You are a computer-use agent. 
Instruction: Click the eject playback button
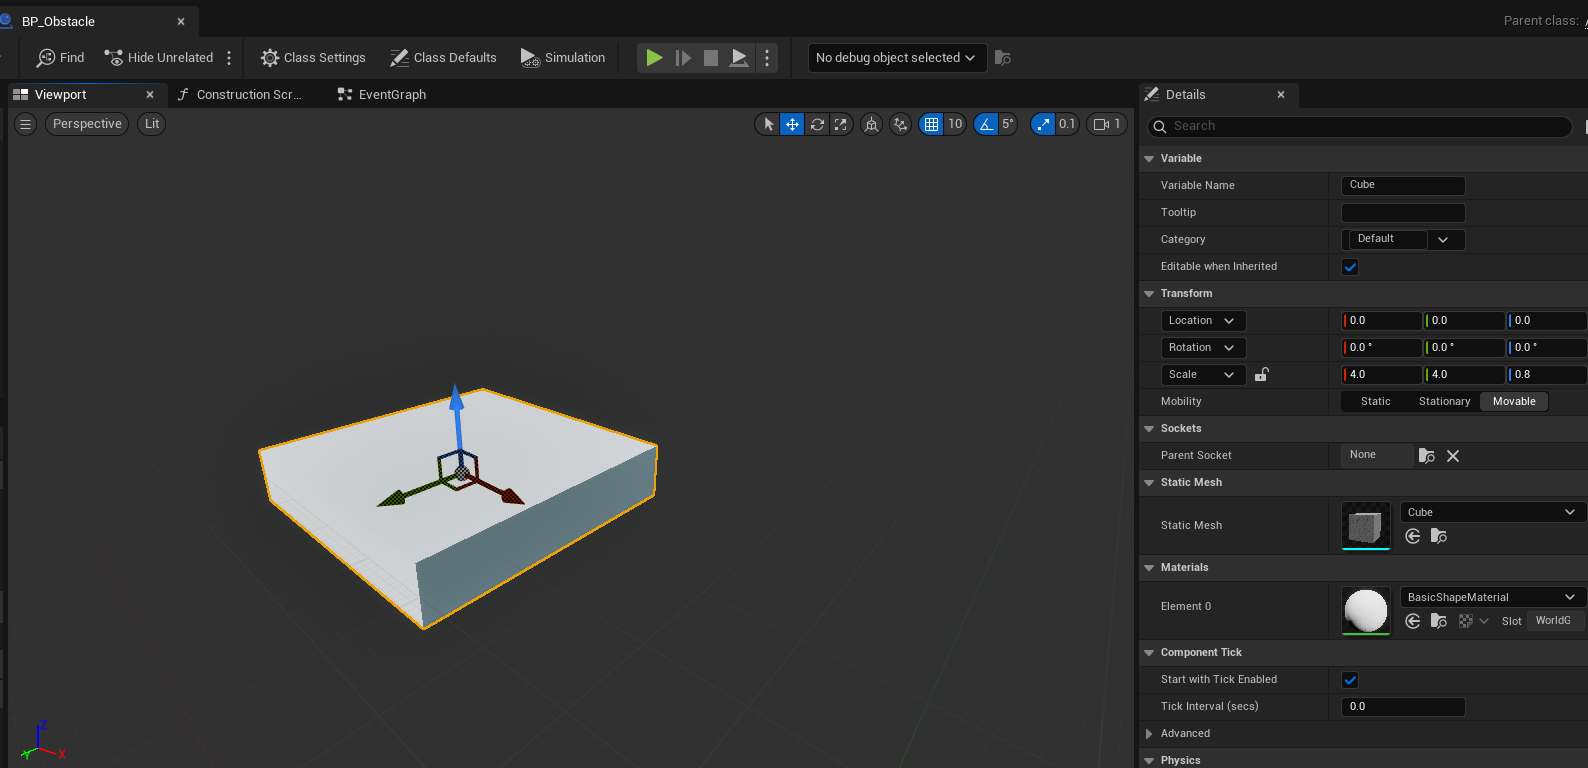739,58
